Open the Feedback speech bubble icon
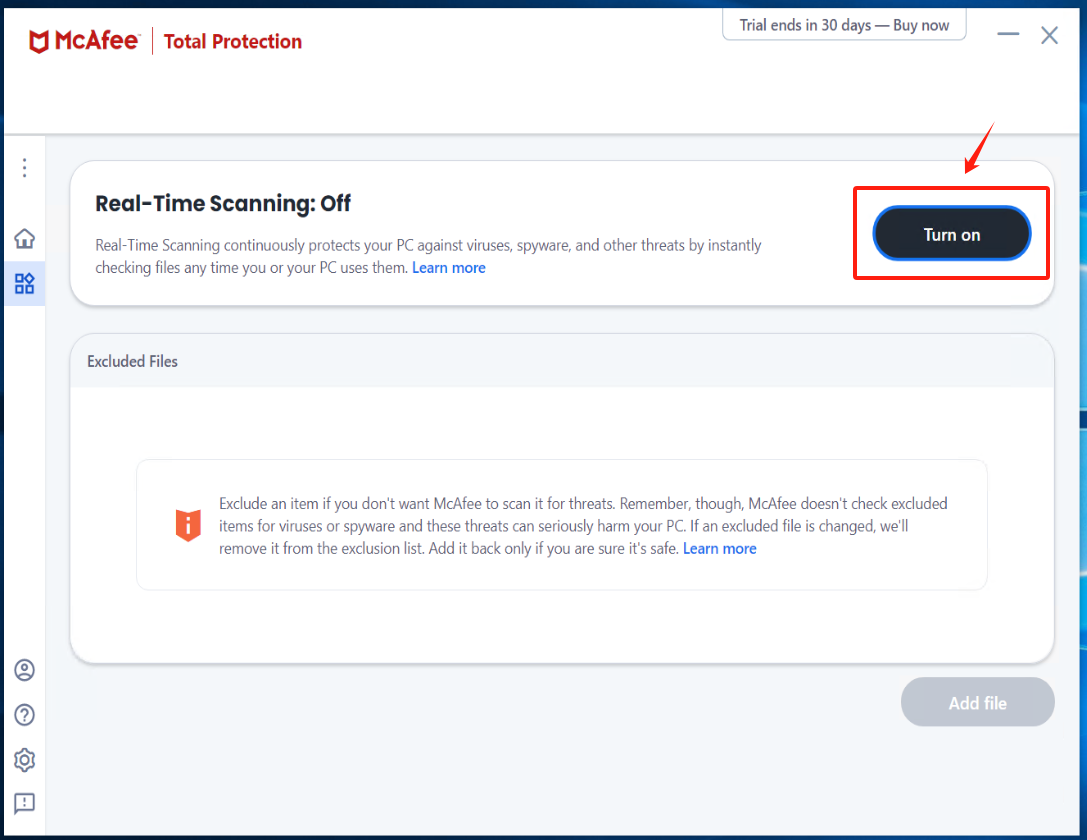Viewport: 1087px width, 840px height. click(24, 803)
